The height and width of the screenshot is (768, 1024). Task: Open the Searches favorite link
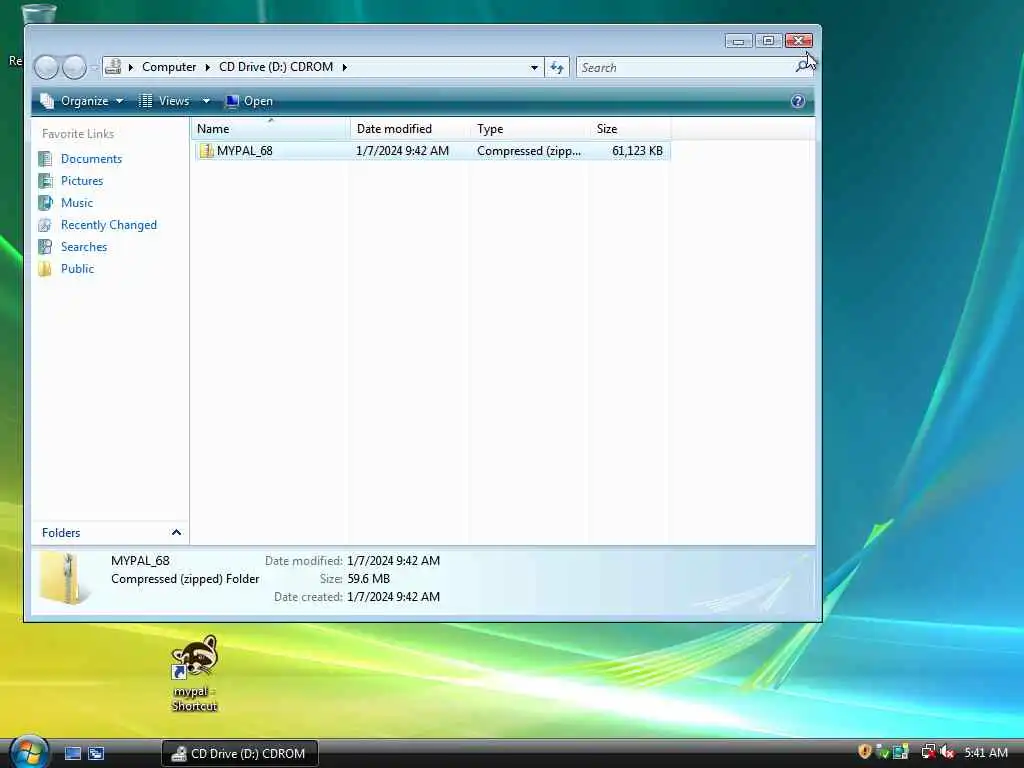pyautogui.click(x=84, y=247)
